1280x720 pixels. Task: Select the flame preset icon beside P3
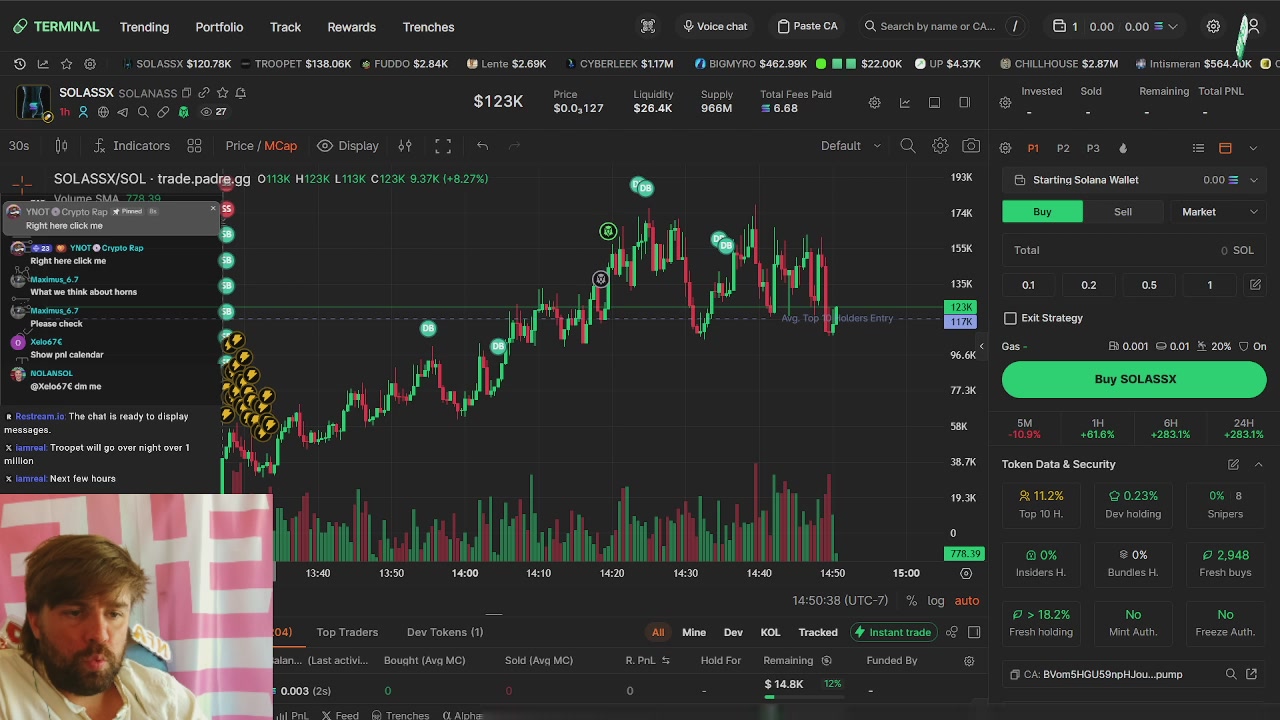pyautogui.click(x=1123, y=149)
